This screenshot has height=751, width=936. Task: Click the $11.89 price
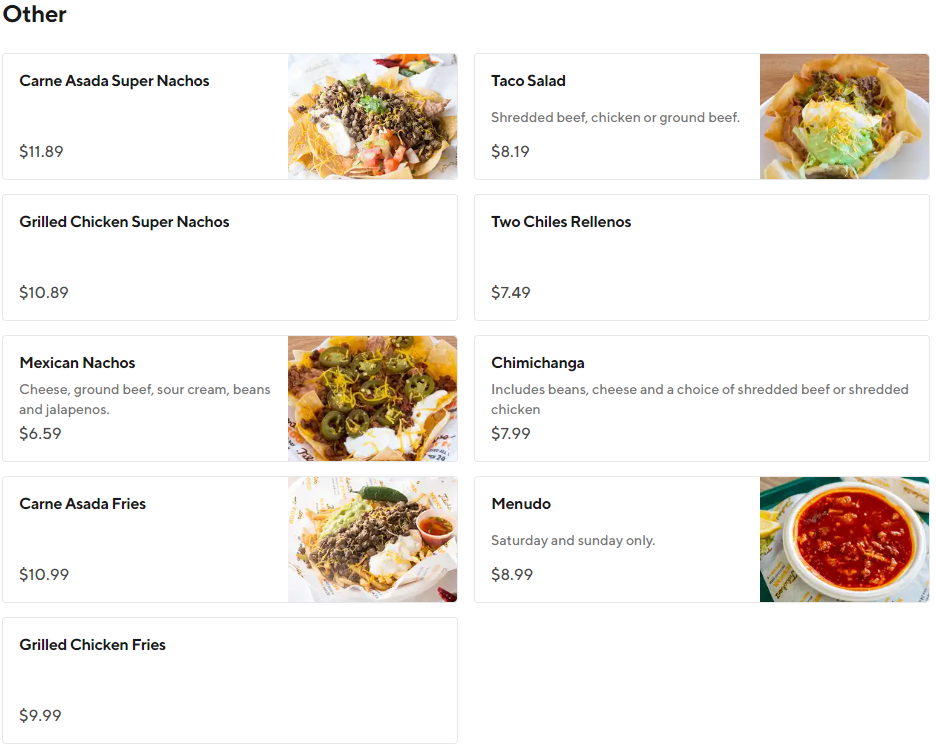tap(41, 152)
